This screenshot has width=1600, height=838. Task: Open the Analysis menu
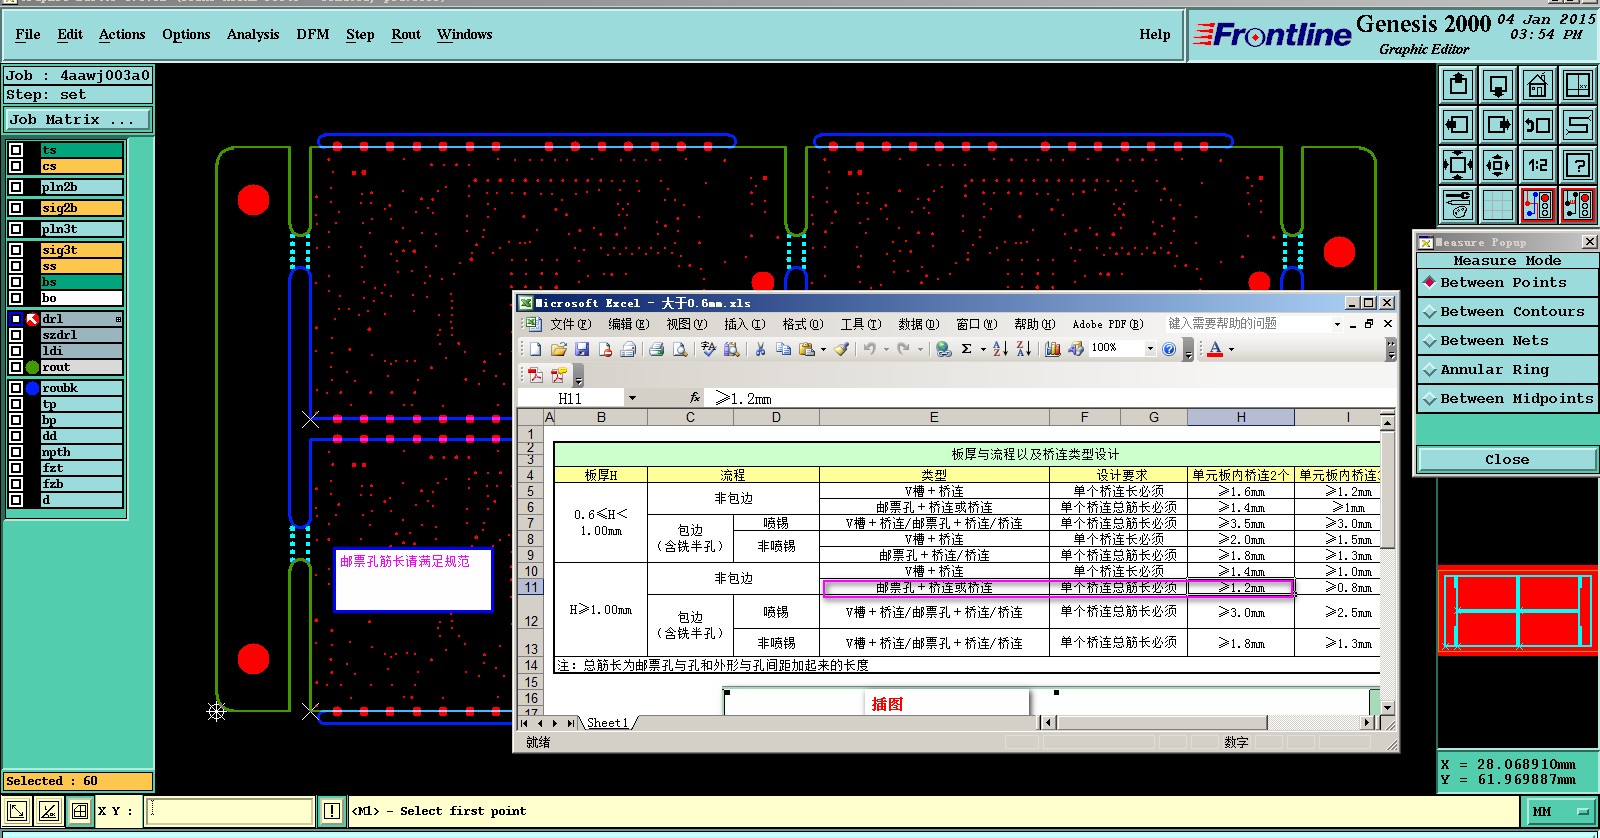point(252,34)
